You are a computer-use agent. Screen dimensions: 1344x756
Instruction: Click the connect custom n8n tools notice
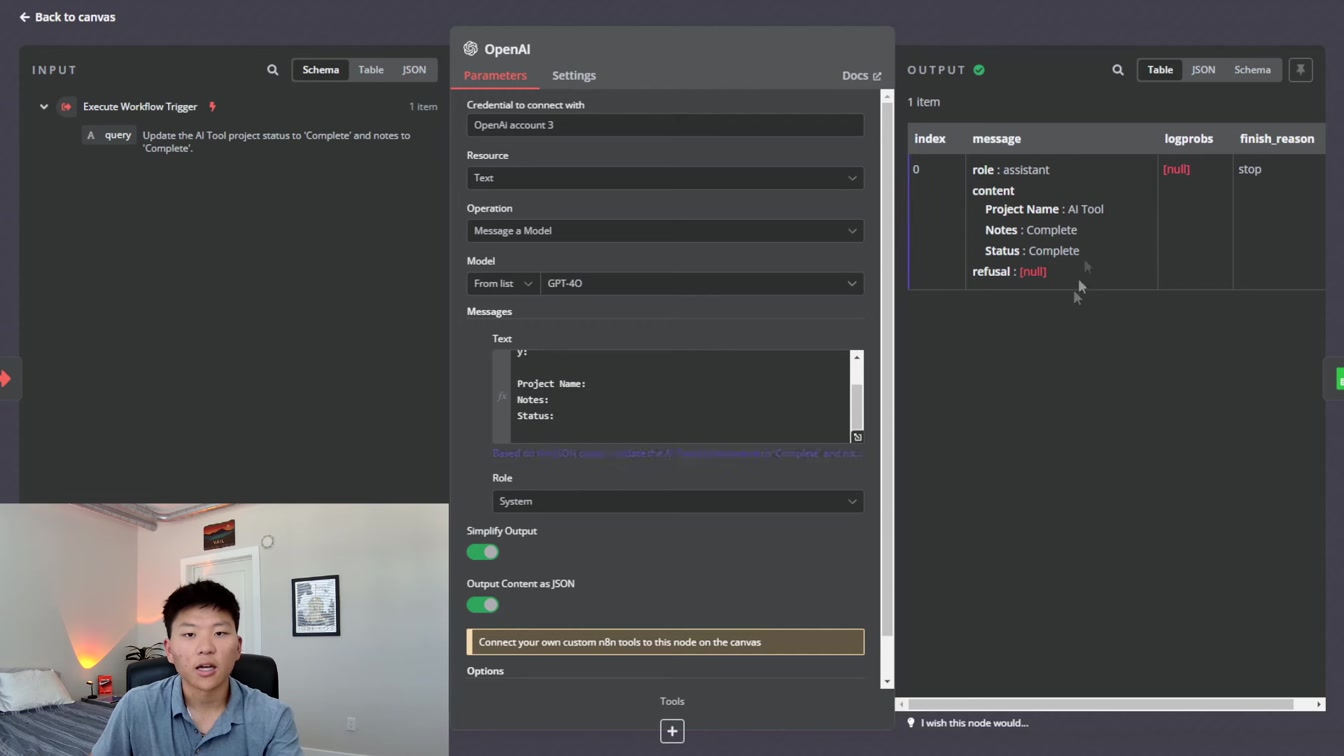click(x=665, y=642)
